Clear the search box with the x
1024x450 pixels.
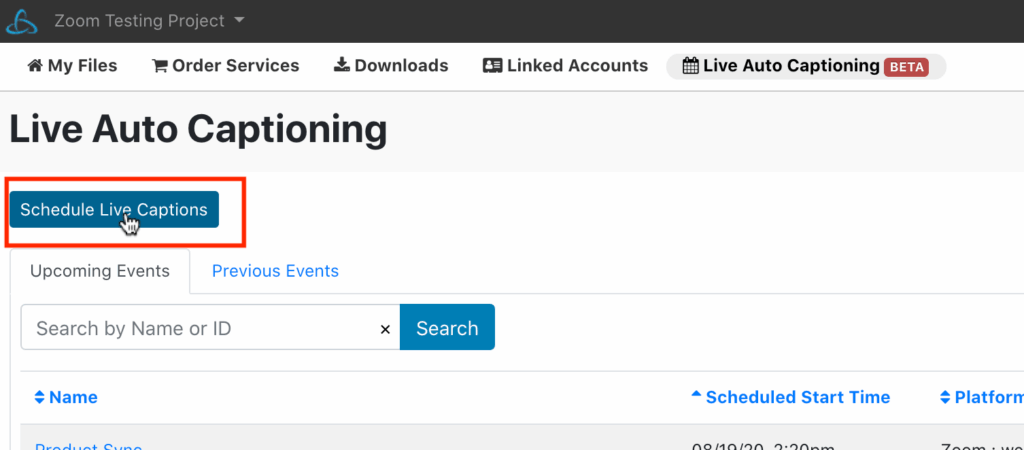click(385, 329)
